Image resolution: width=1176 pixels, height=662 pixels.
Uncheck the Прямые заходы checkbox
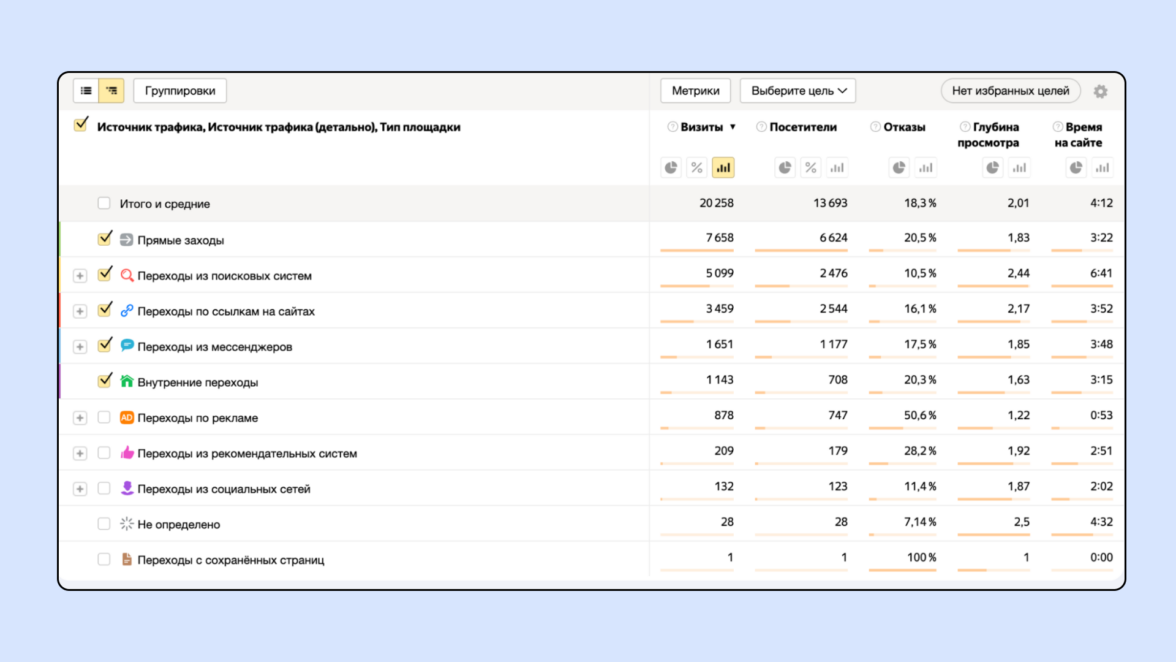coord(104,239)
